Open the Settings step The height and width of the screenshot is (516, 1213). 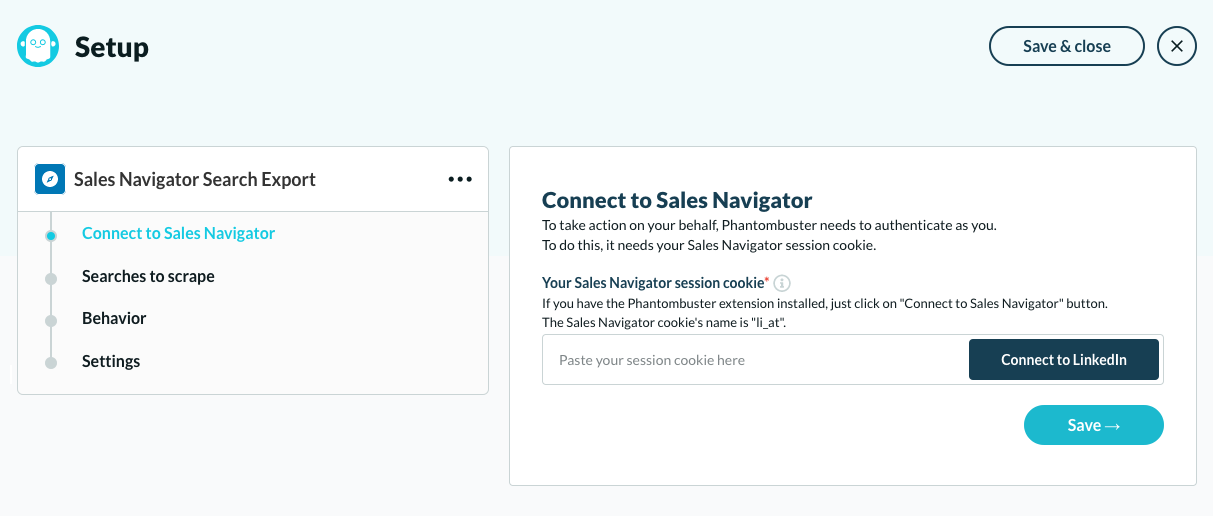click(111, 361)
